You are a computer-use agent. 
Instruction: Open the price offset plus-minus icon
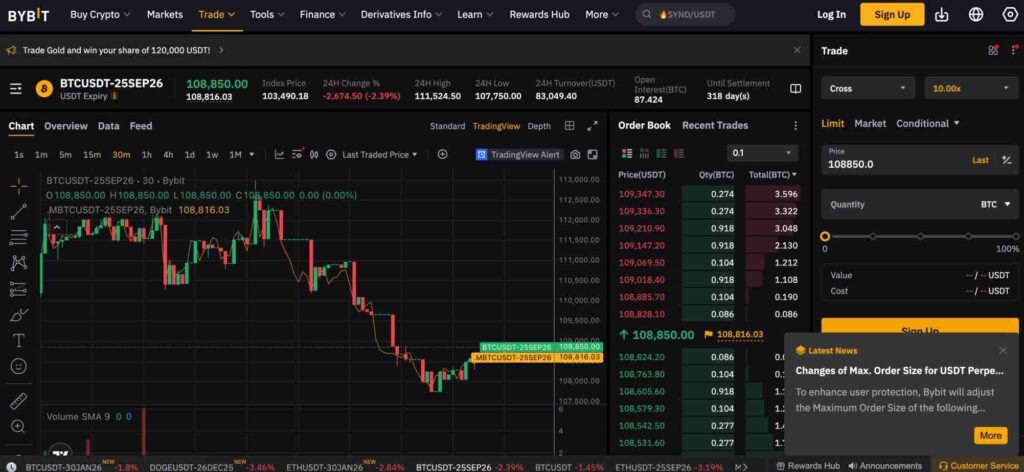(1006, 160)
